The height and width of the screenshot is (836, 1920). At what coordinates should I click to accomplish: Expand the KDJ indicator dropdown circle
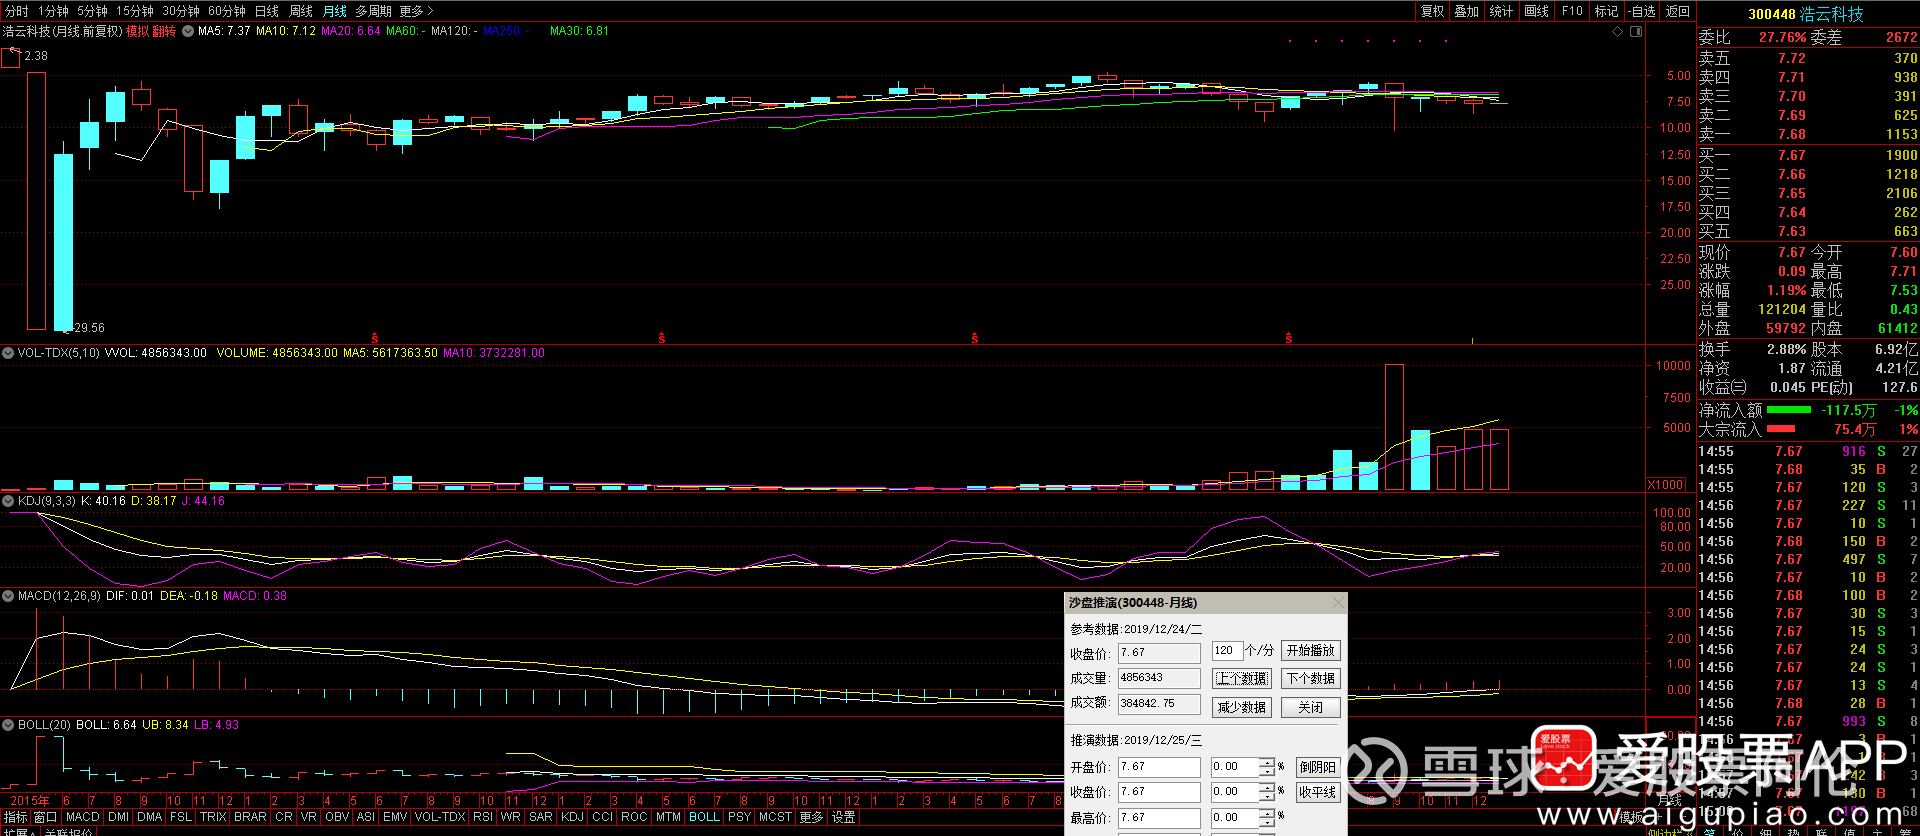click(x=8, y=501)
